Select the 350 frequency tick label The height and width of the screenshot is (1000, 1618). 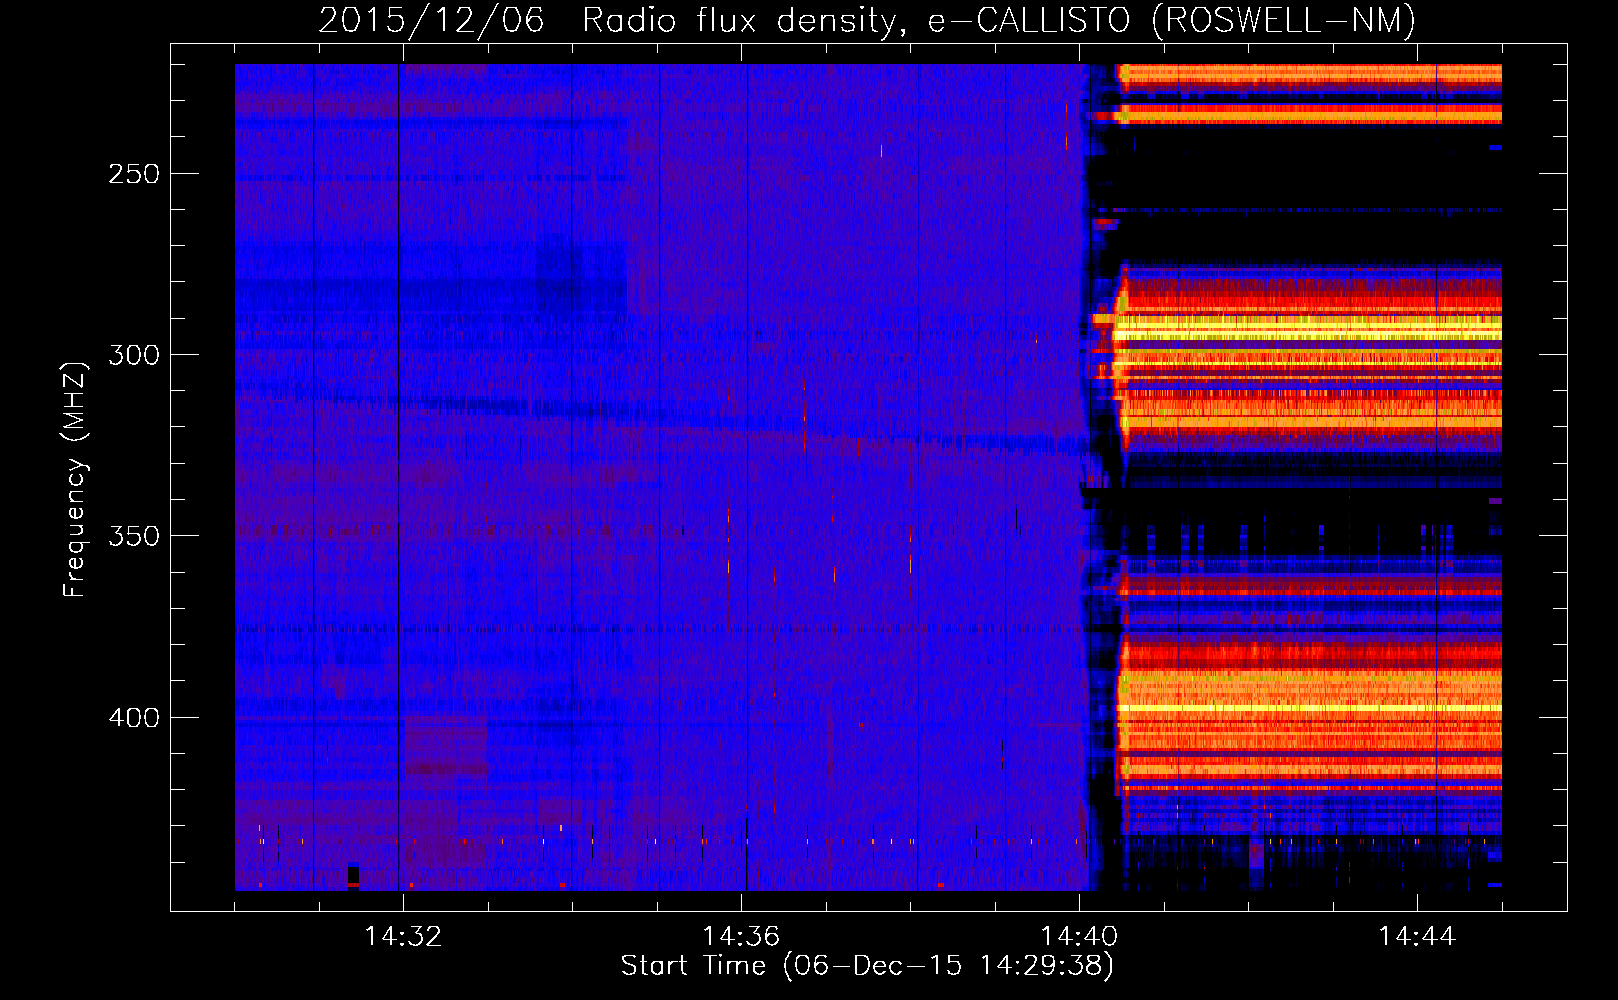[x=134, y=536]
